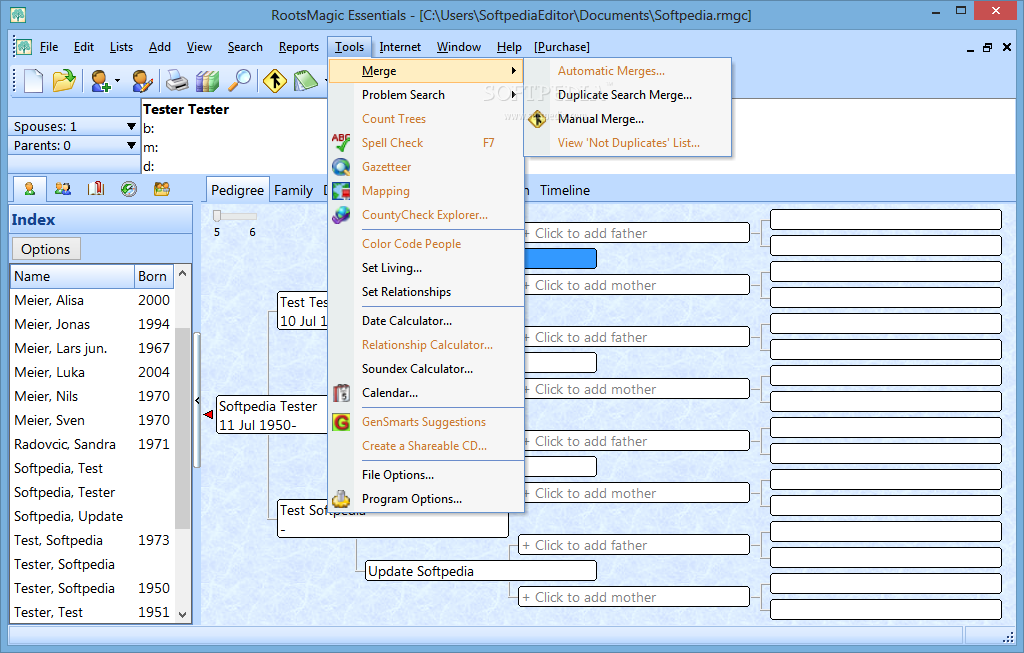Open the Soundex Calculator
The width and height of the screenshot is (1024, 653).
pos(417,368)
